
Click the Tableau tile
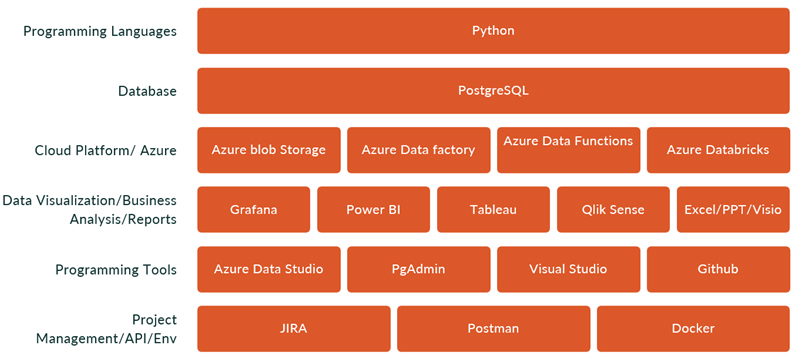pos(493,209)
